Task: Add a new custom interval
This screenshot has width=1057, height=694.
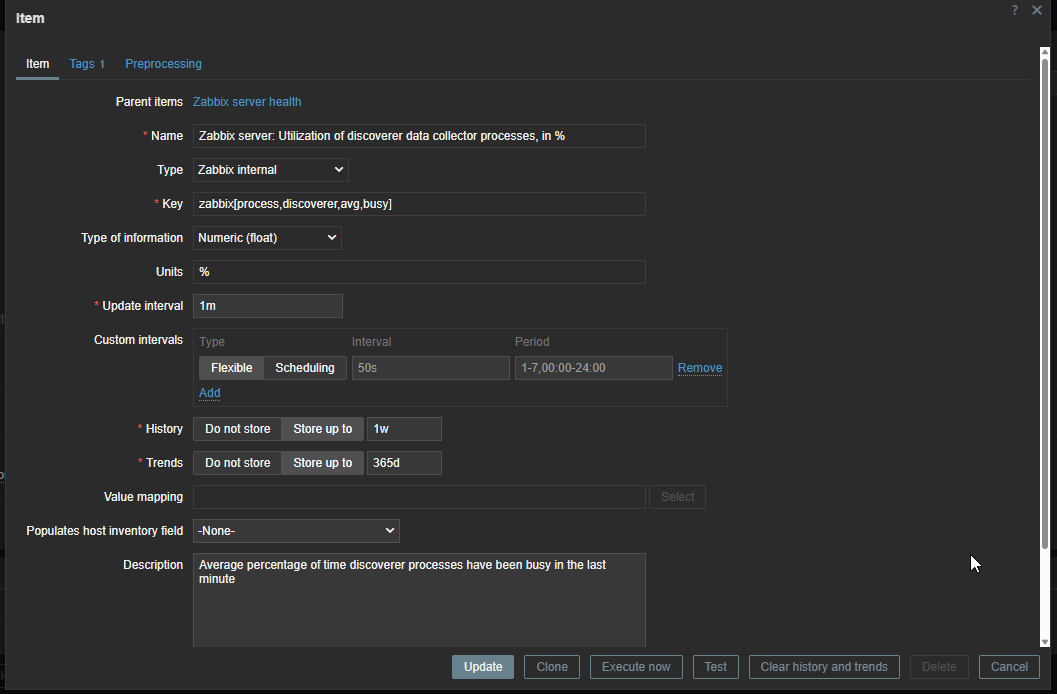Action: click(209, 393)
